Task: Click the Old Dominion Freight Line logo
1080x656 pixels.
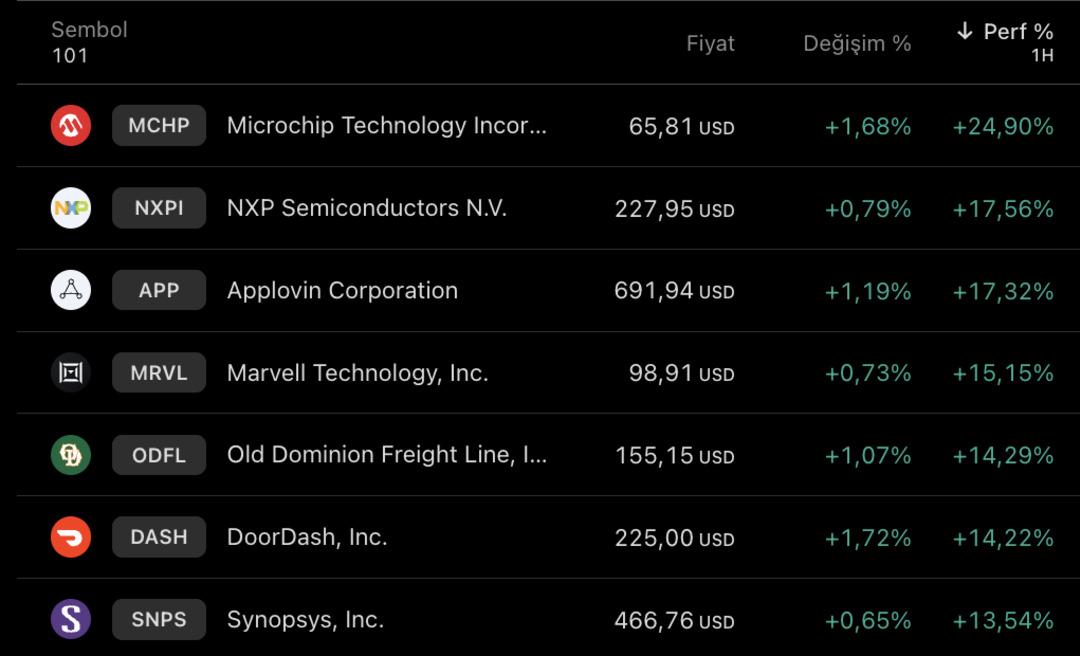Action: point(71,455)
